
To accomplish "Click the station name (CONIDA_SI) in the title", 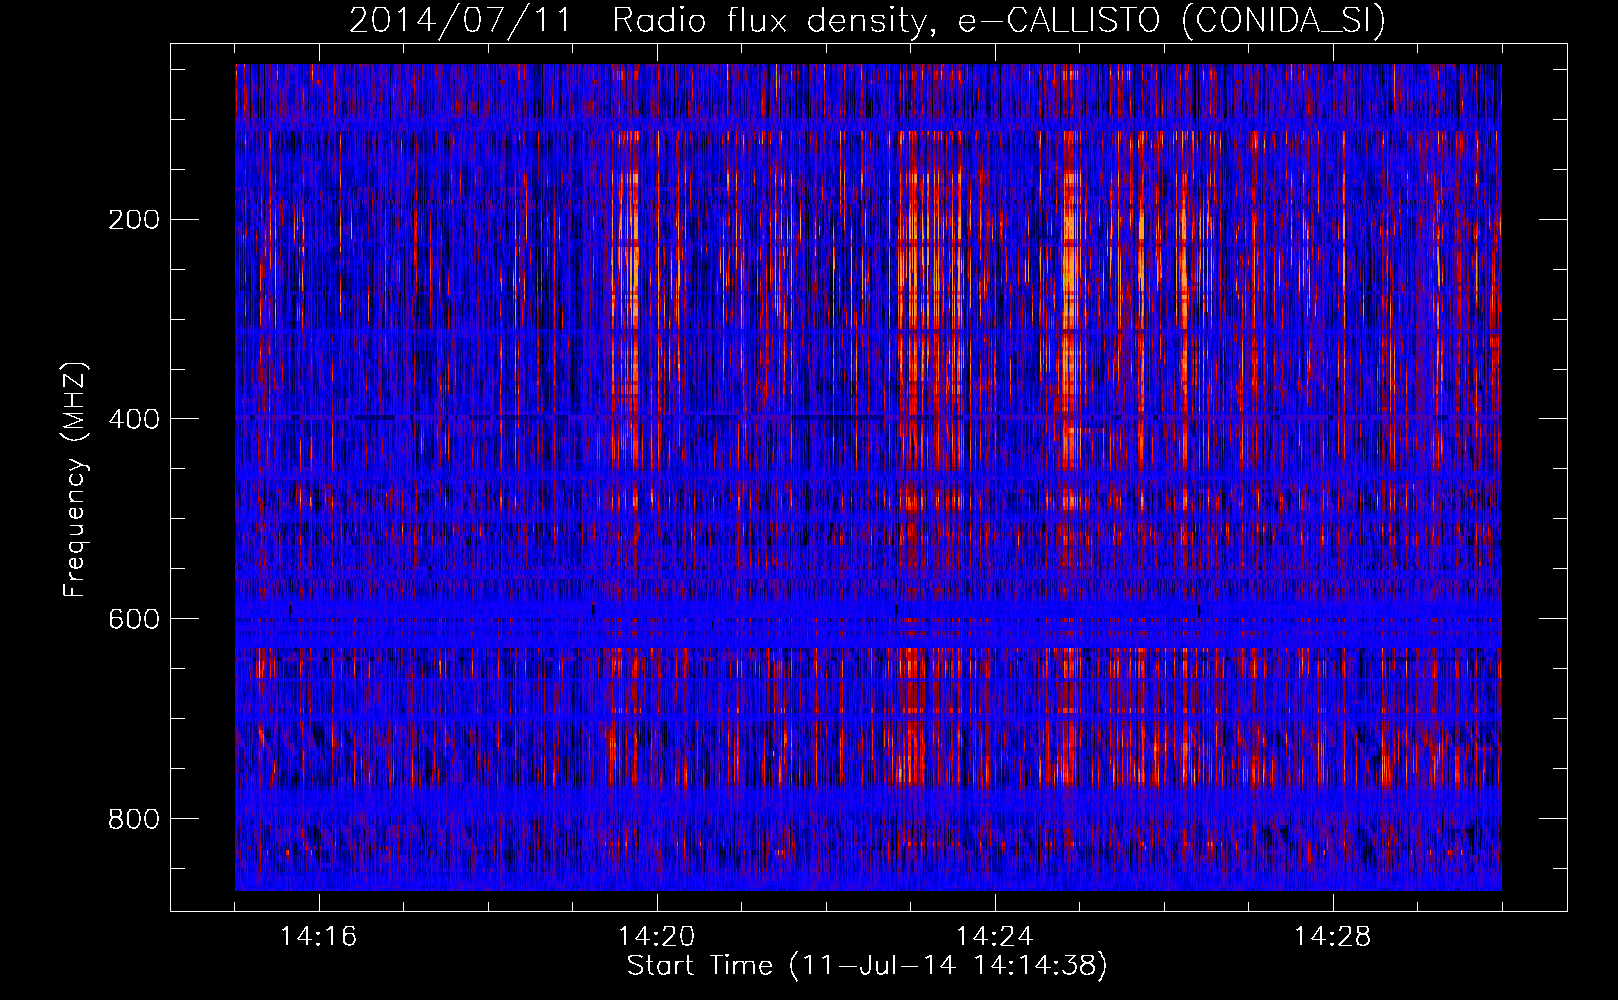I will [1283, 22].
